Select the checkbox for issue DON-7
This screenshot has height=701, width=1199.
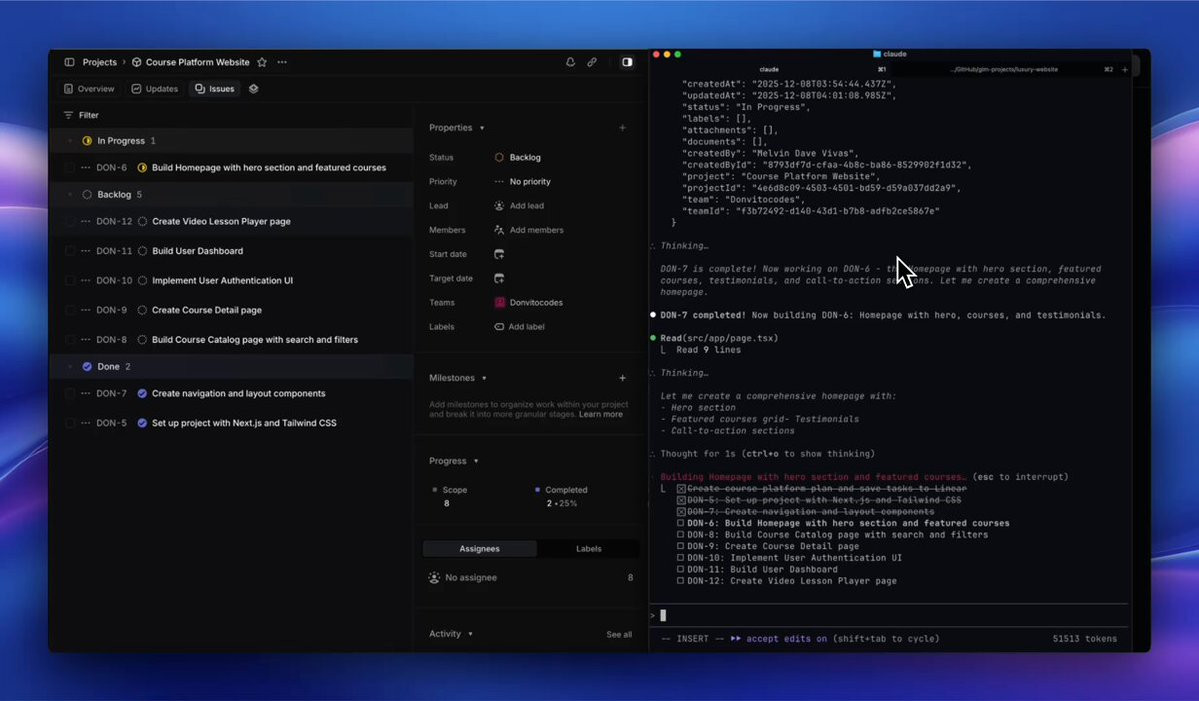[x=70, y=394]
